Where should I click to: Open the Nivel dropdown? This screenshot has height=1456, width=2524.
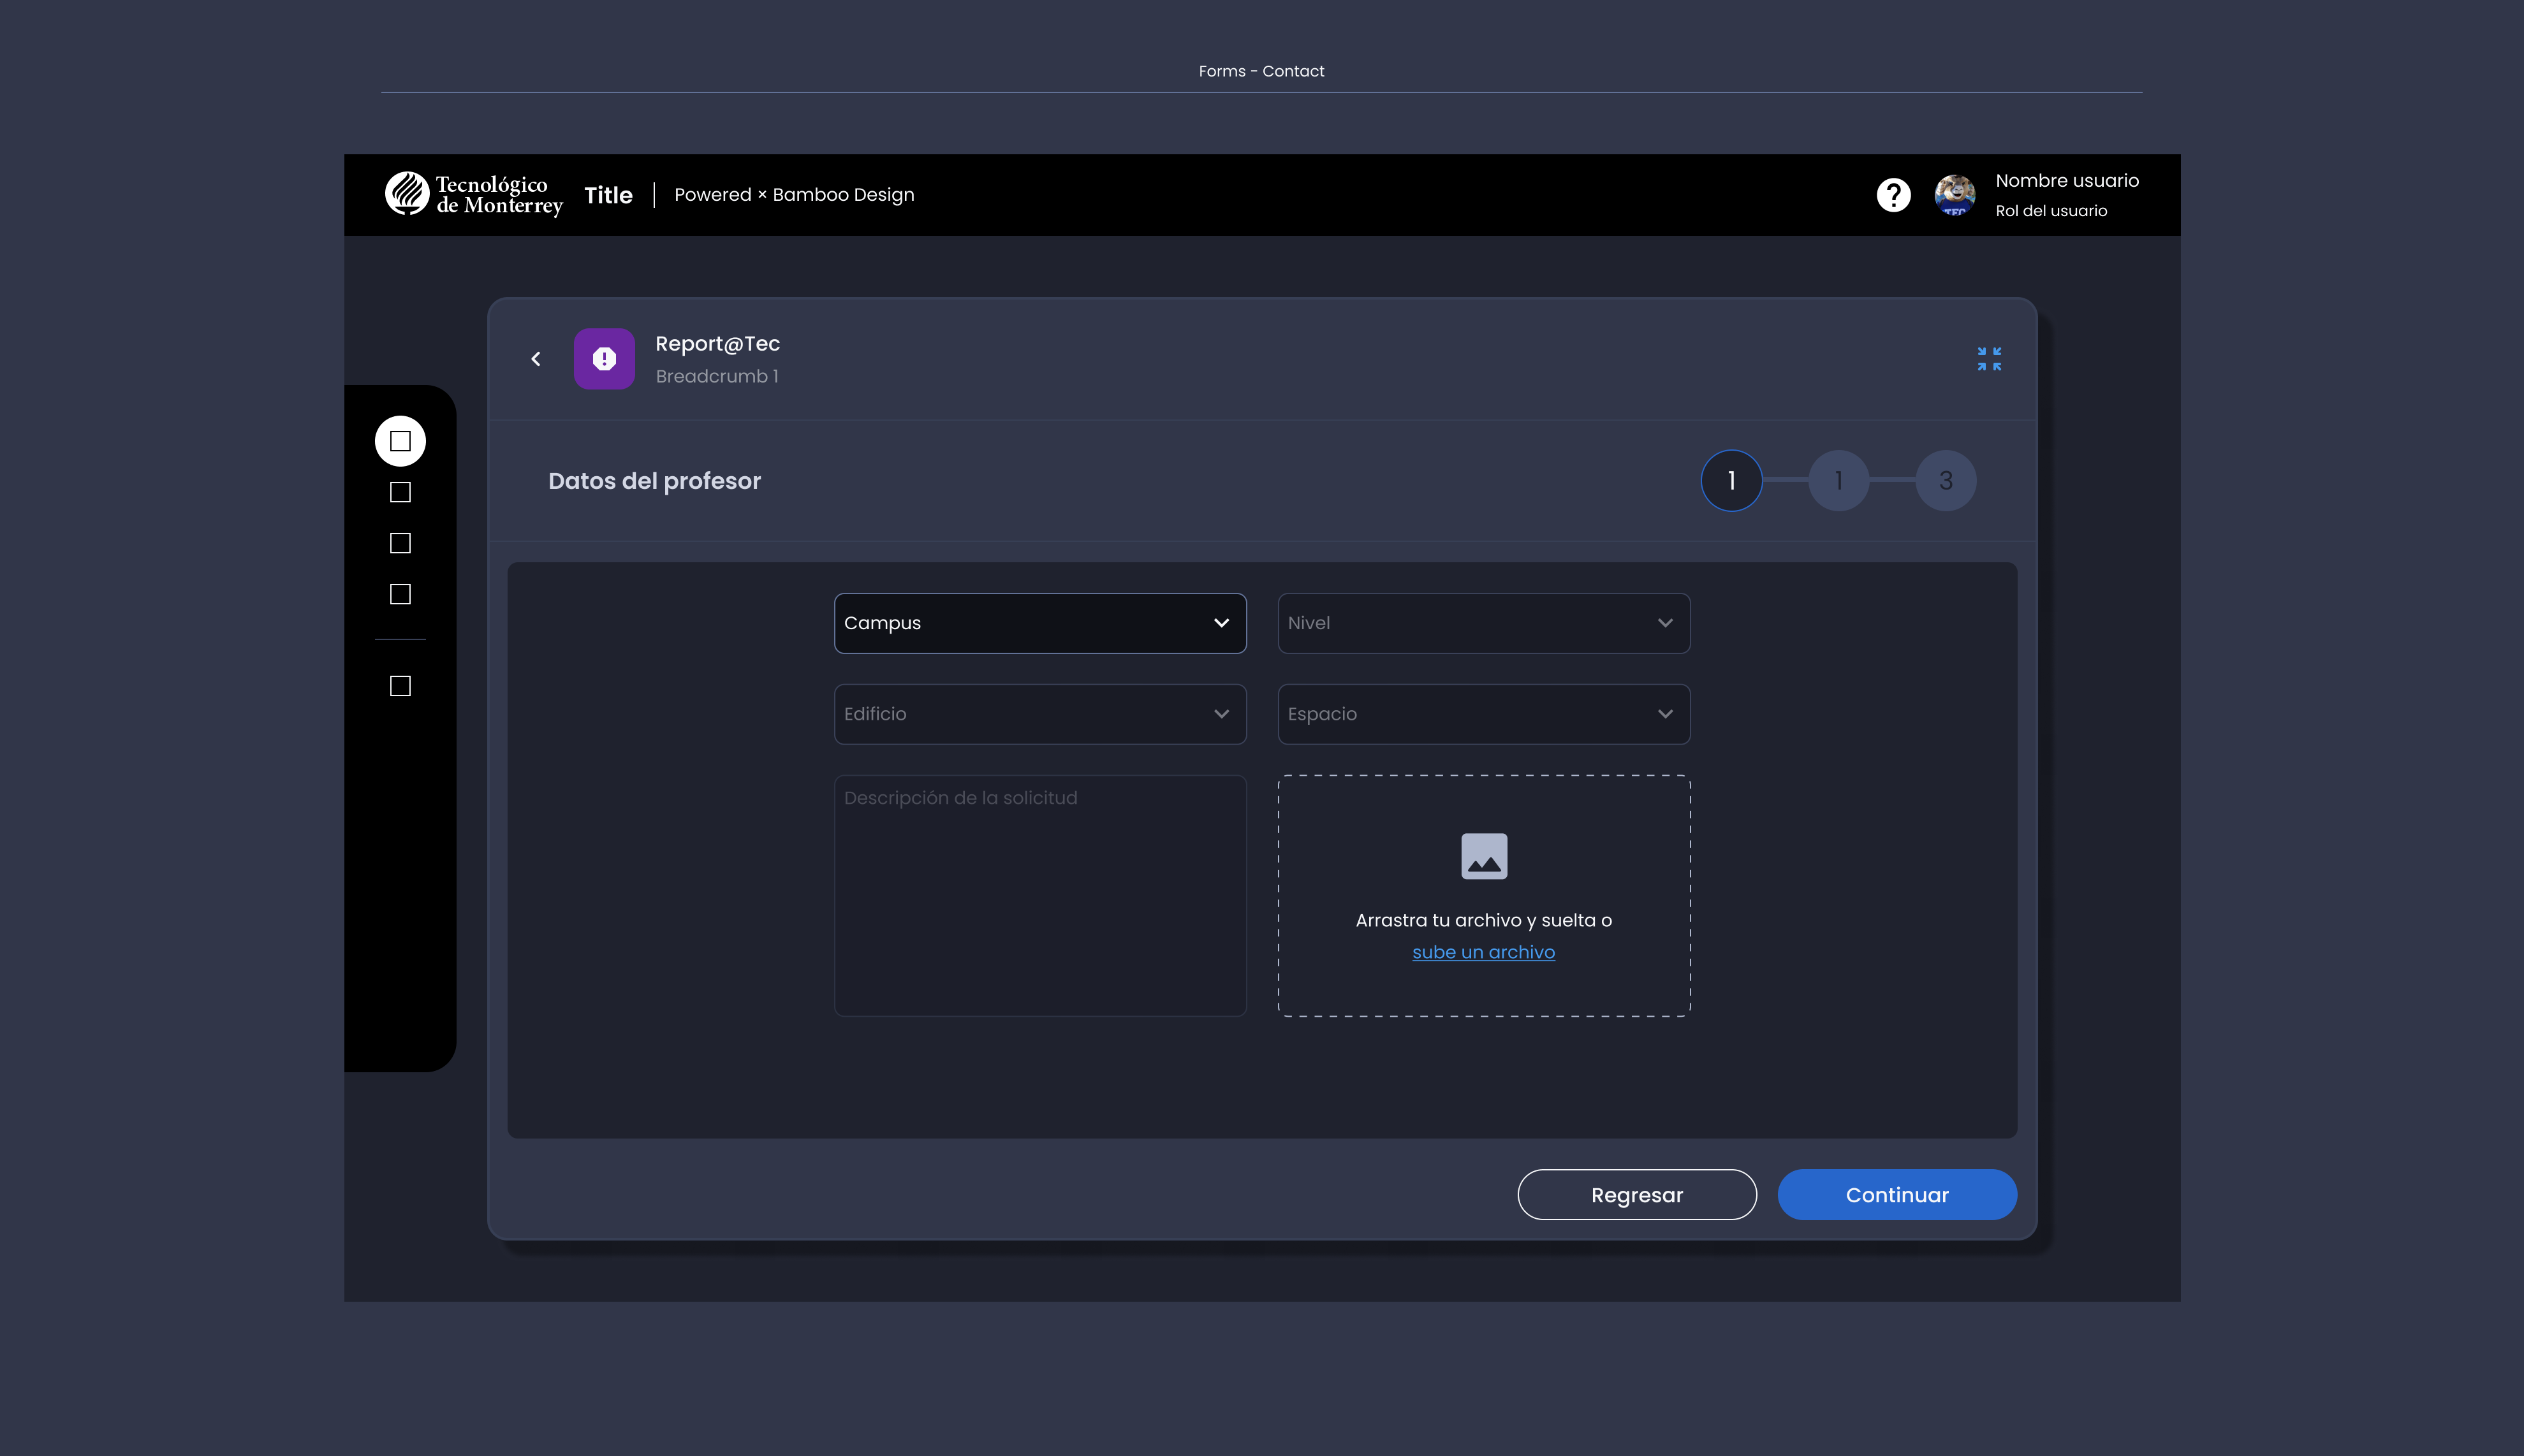1484,623
